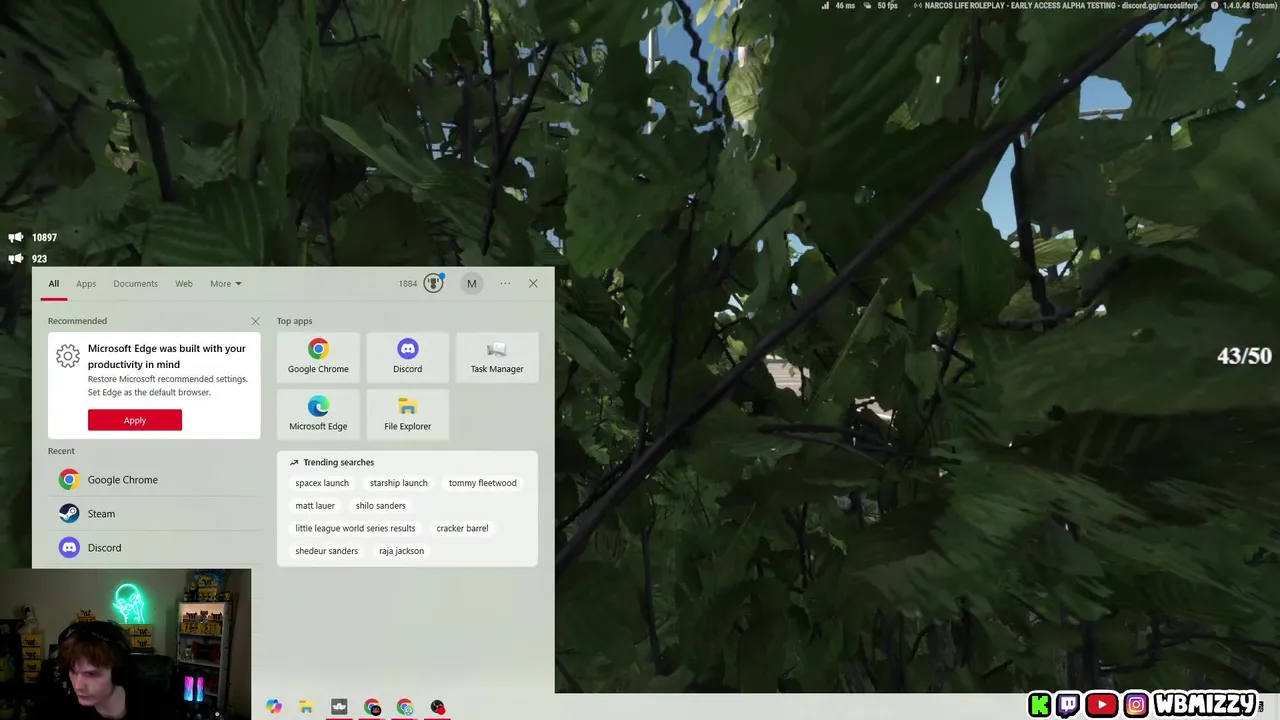Switch to the Apps tab
1280x720 pixels.
pyautogui.click(x=86, y=283)
